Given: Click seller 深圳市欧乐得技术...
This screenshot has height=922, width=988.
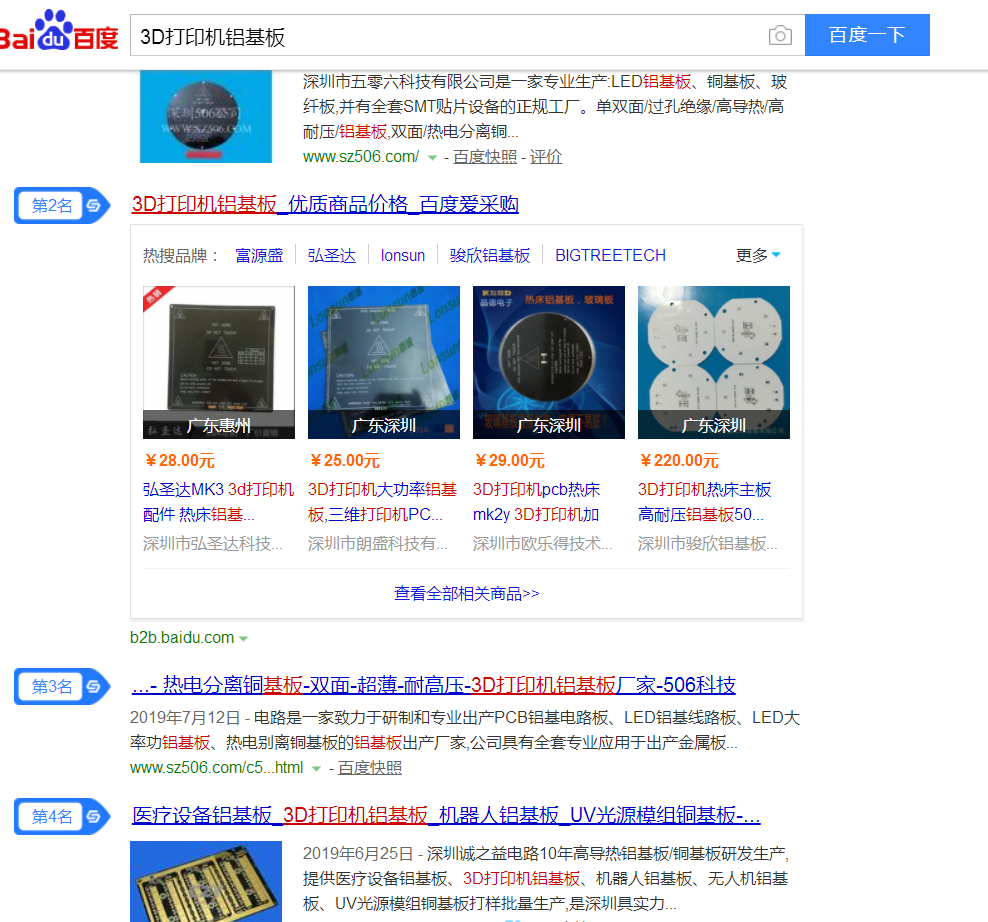Looking at the screenshot, I should click(543, 543).
